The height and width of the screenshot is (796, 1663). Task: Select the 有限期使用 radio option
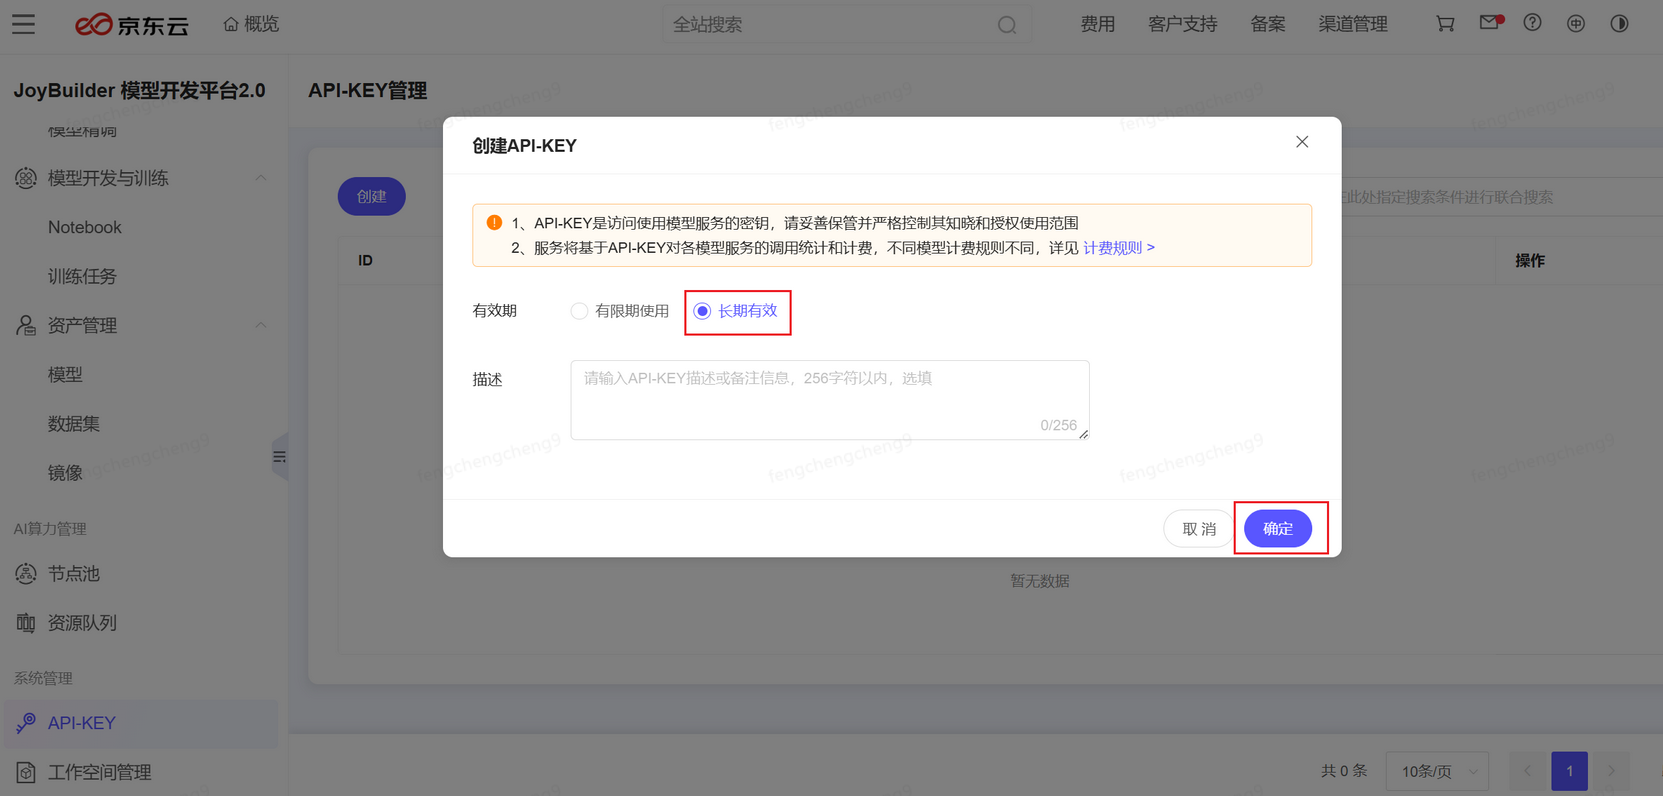(x=620, y=311)
